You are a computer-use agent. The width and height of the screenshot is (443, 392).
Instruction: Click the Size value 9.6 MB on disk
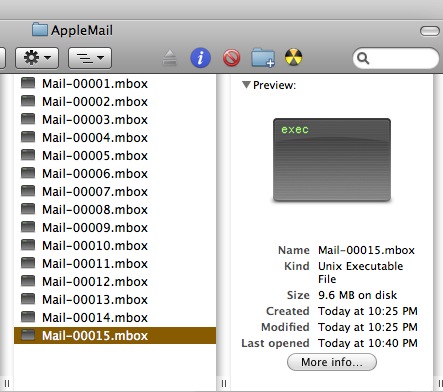357,295
